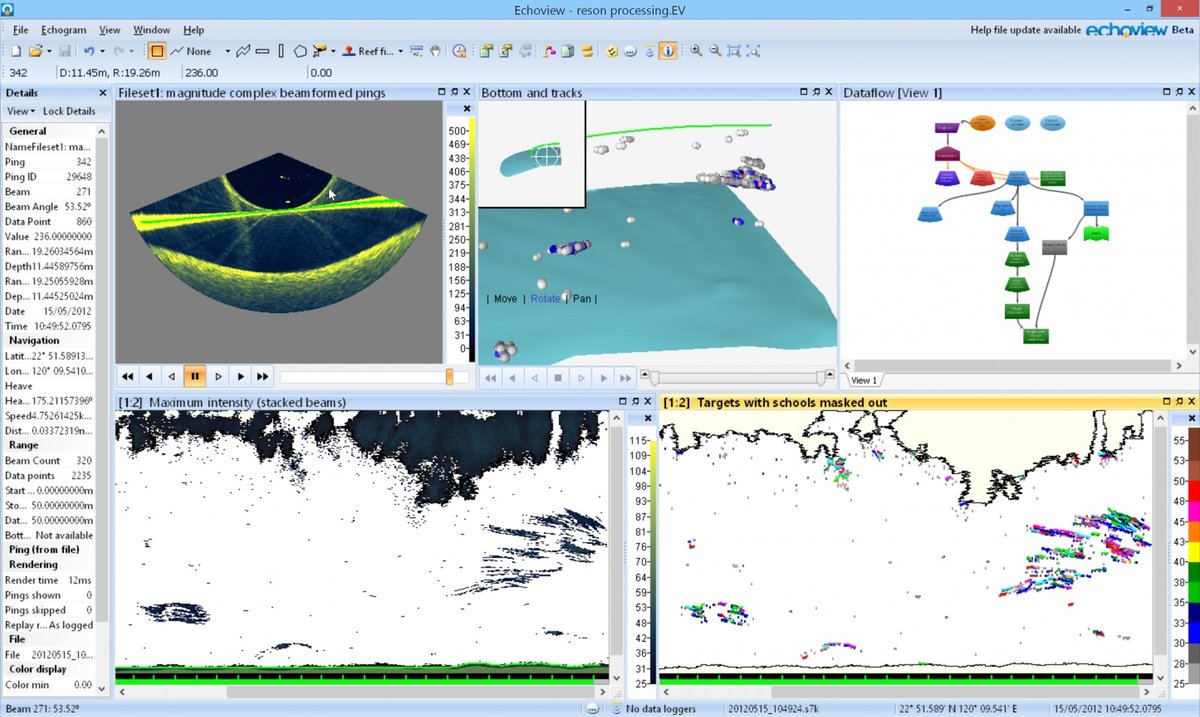Close the Fileset1 color legend
The image size is (1200, 717).
tap(466, 109)
